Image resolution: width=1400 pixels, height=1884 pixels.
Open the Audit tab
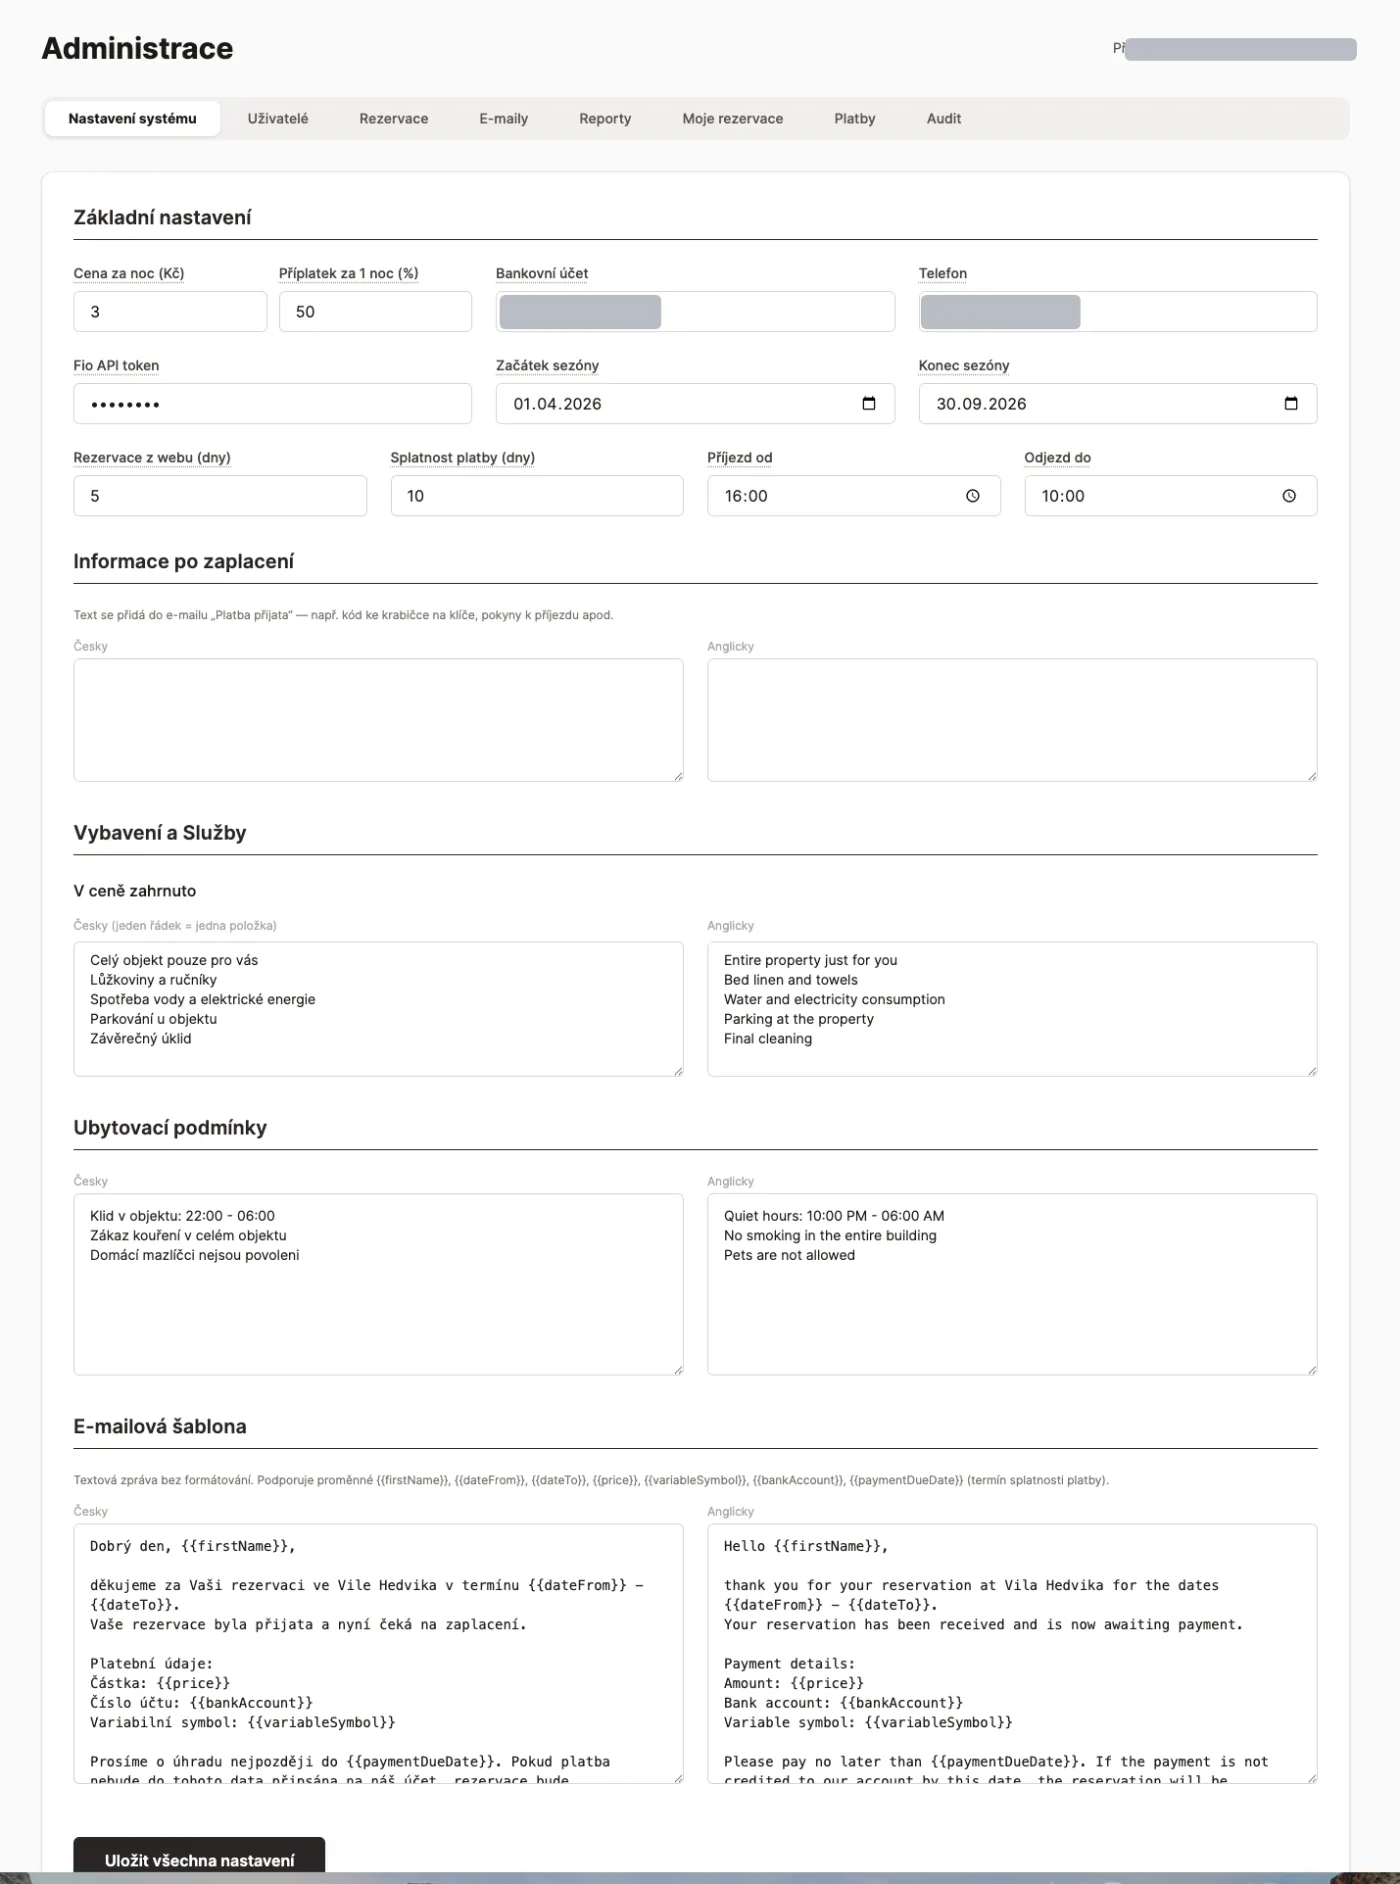(944, 118)
